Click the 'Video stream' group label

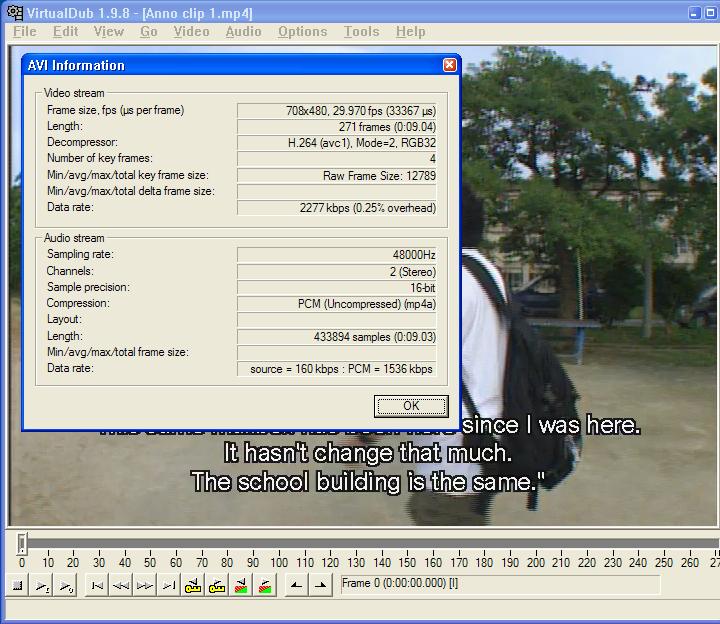point(74,93)
